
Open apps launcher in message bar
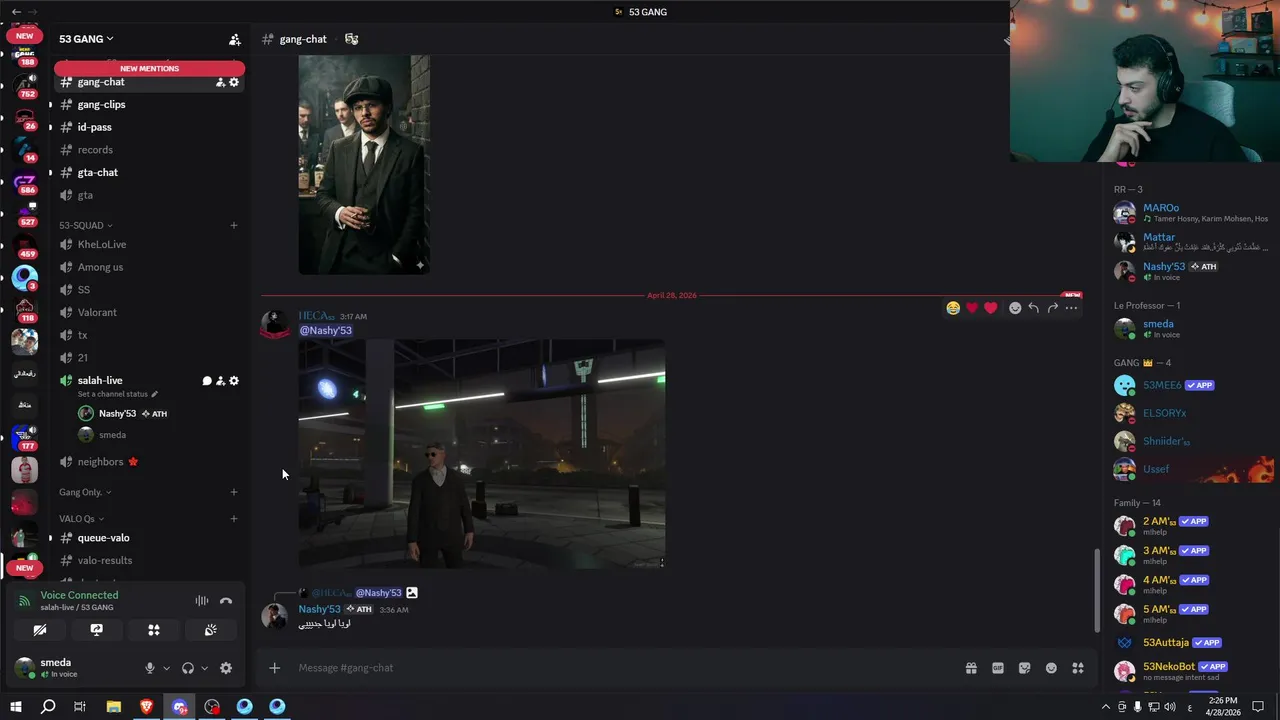point(1078,668)
